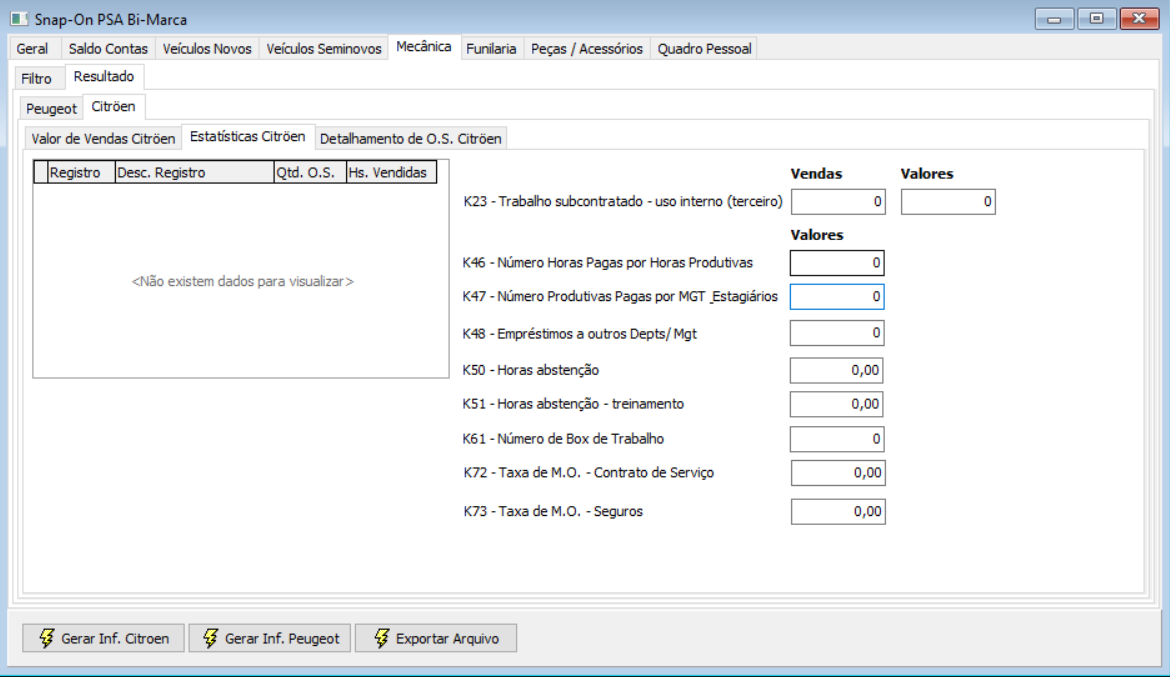
Task: Click the lightning icon on Gerar Inf. Peugeot
Action: (210, 638)
